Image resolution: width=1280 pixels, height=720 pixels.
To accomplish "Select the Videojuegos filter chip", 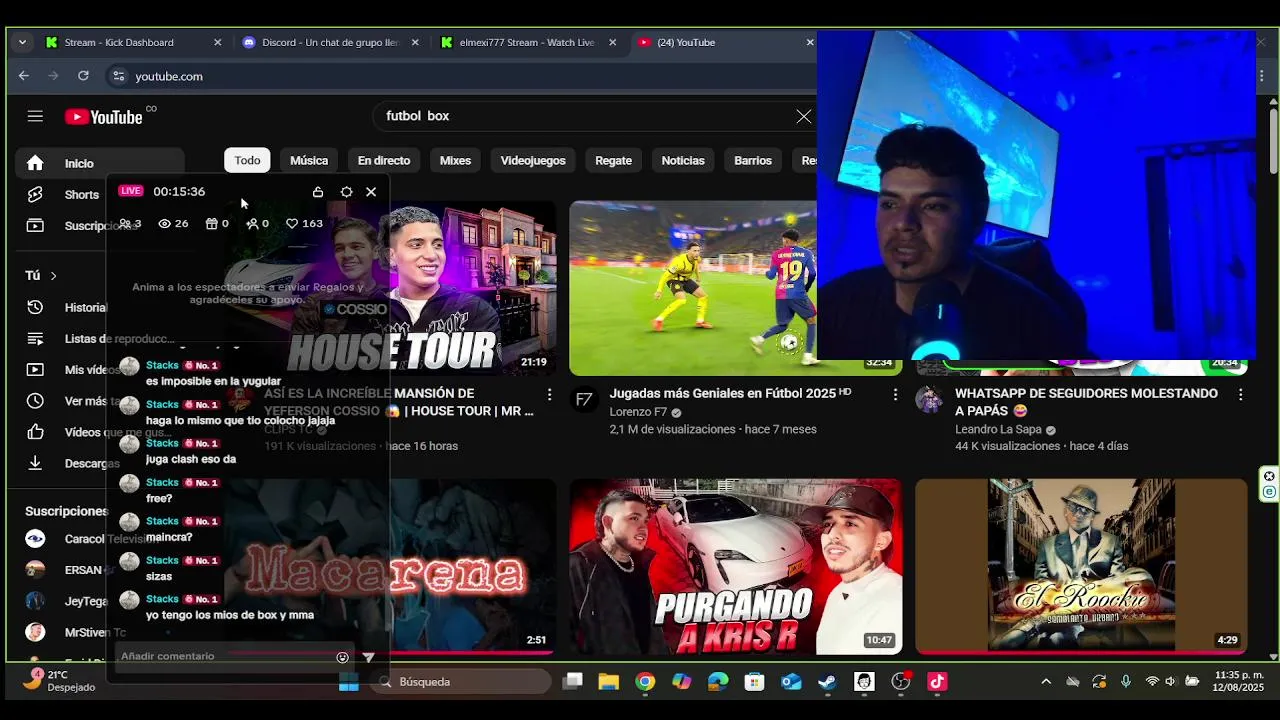I will pyautogui.click(x=533, y=160).
